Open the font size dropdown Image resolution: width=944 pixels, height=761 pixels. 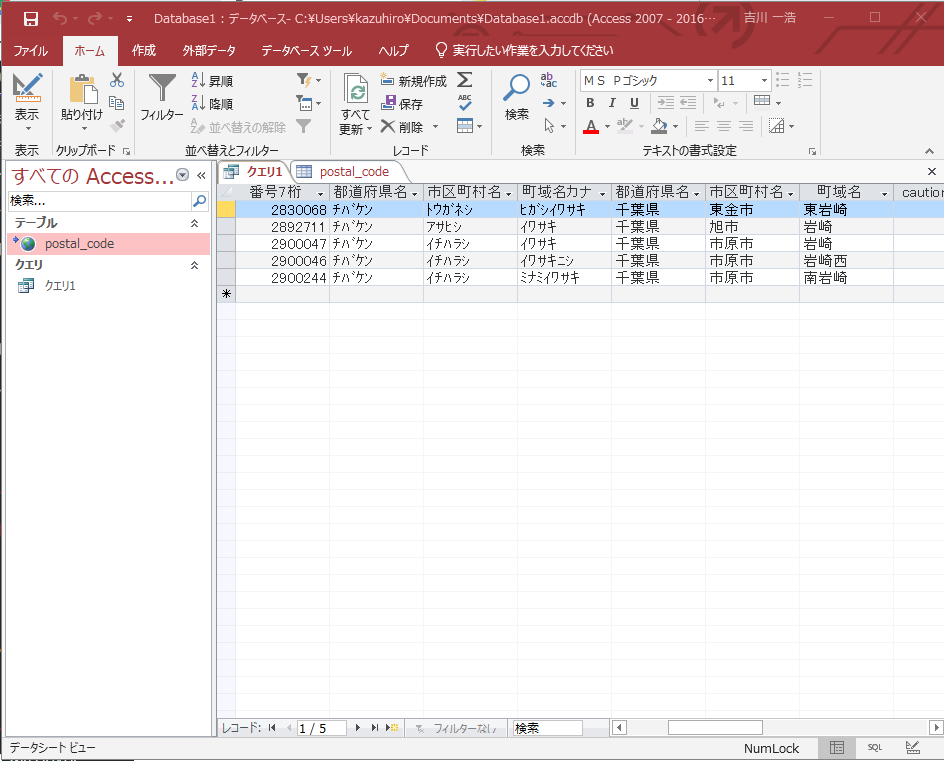[764, 81]
